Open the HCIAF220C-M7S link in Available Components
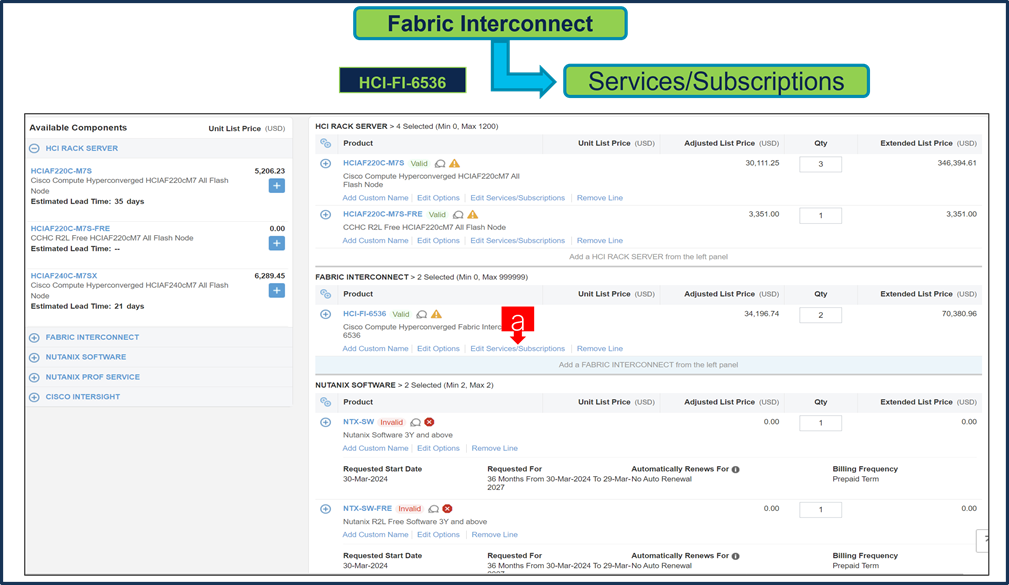The width and height of the screenshot is (1009, 585). point(61,171)
